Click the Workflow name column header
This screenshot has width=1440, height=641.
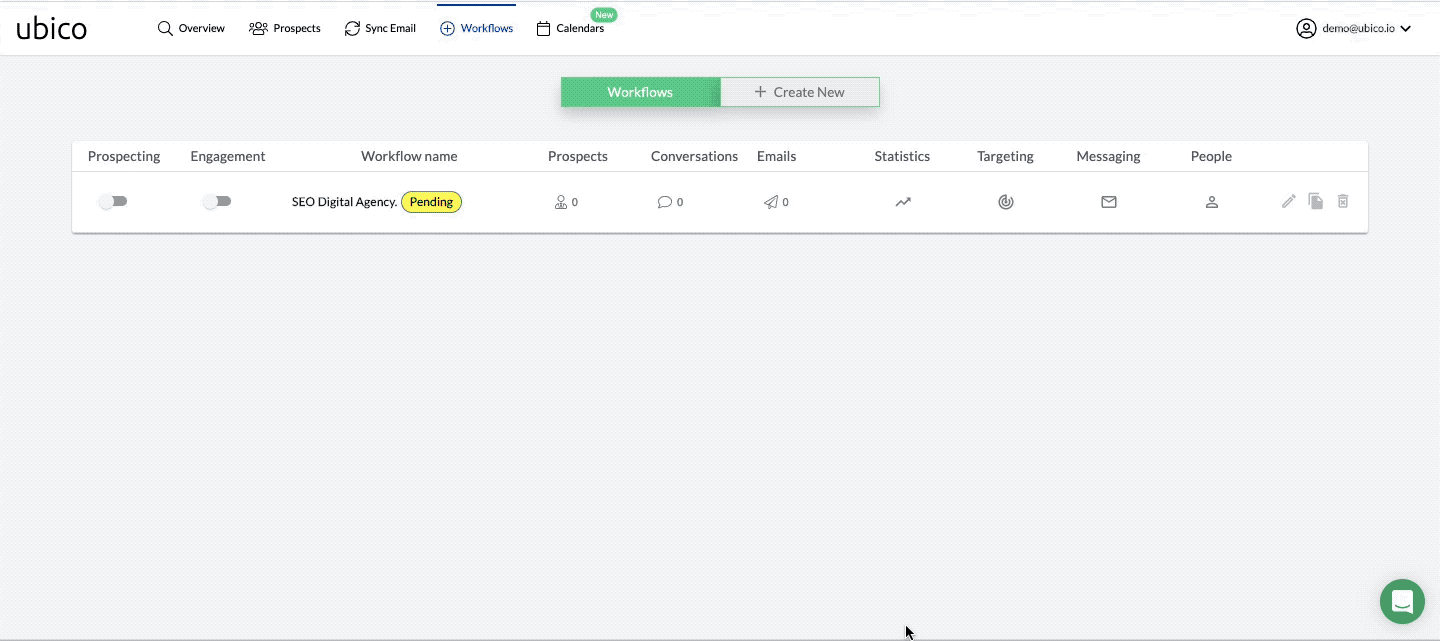tap(409, 156)
